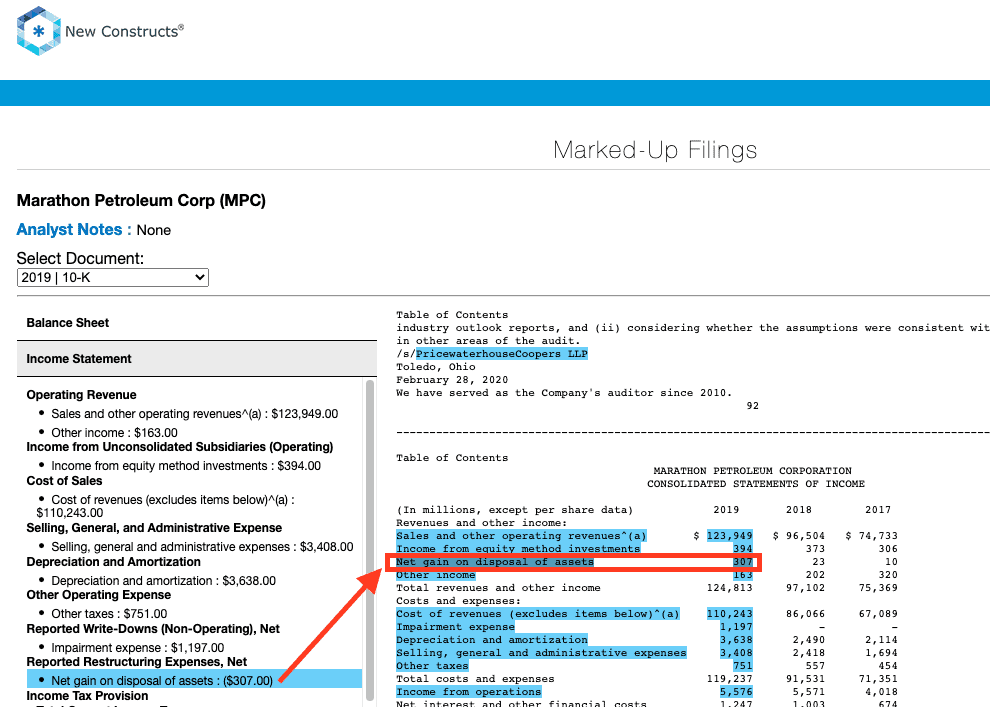Open the Select Document dropdown showing 2019 | 10-K
Viewport: 990px width, 707px height.
point(112,277)
